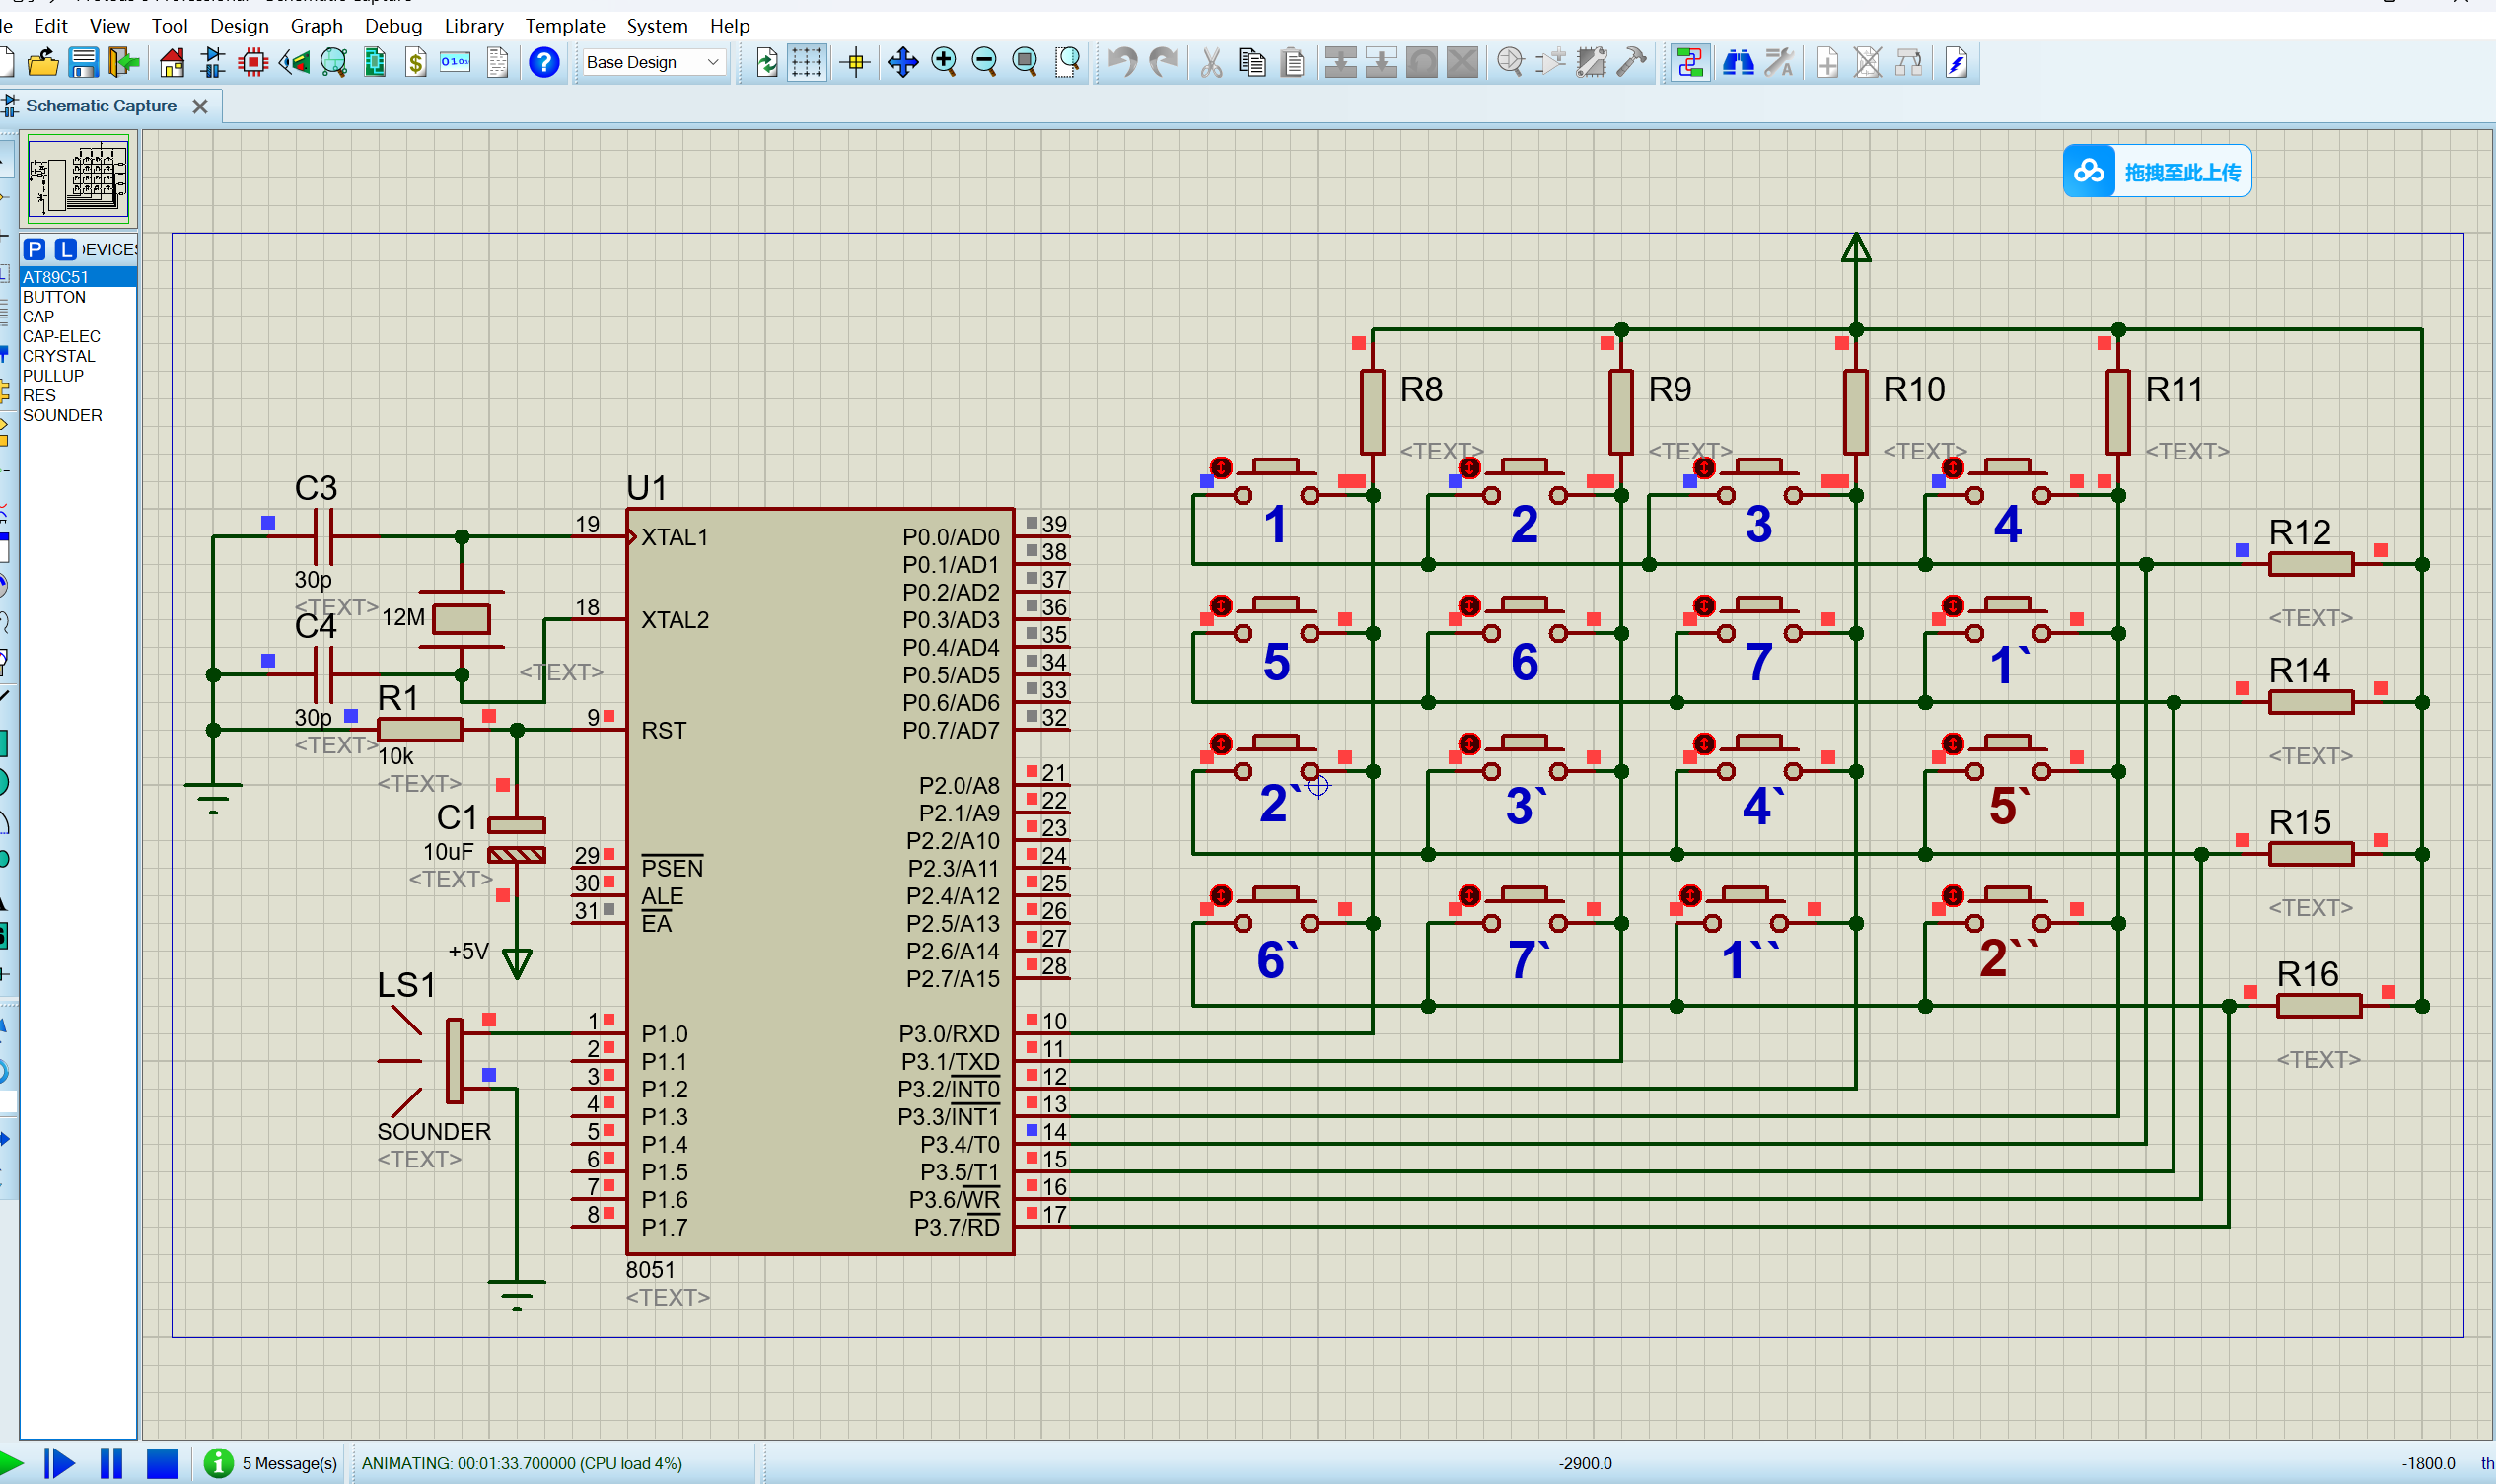Paste from clipboard icon
Image resolution: width=2496 pixels, height=1484 pixels.
(x=1293, y=63)
